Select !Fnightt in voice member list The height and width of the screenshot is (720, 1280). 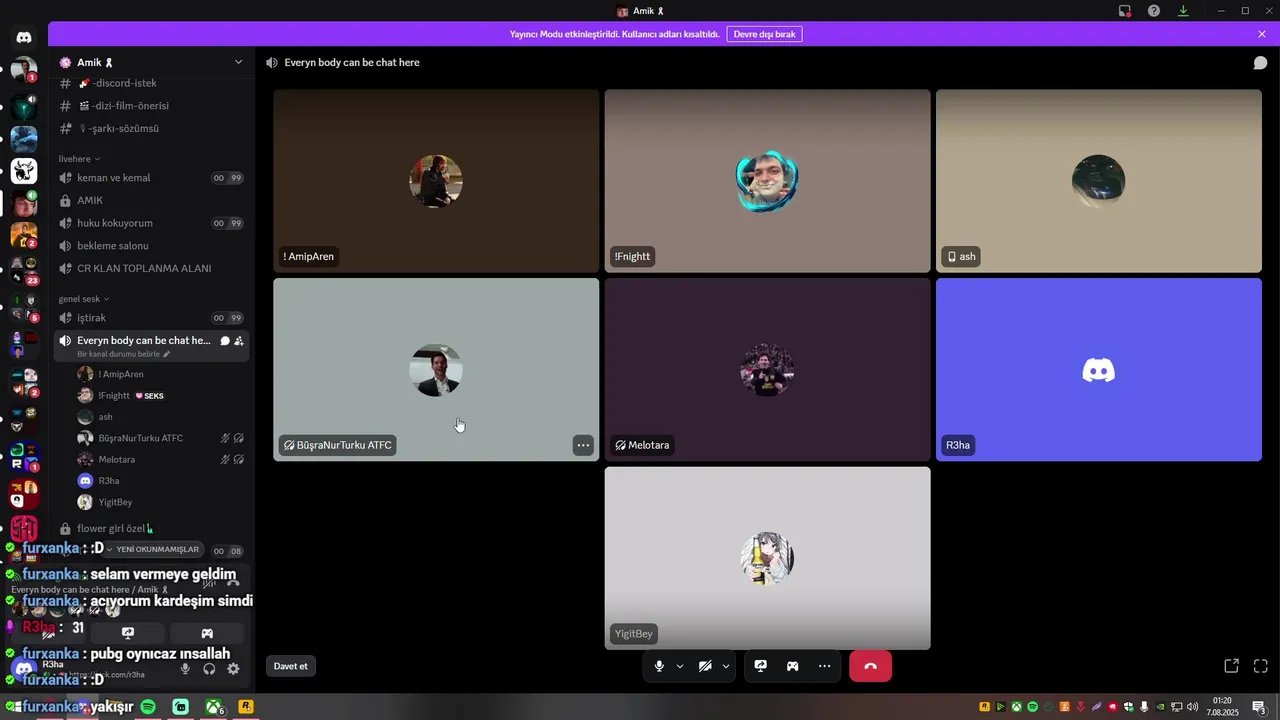point(160,396)
